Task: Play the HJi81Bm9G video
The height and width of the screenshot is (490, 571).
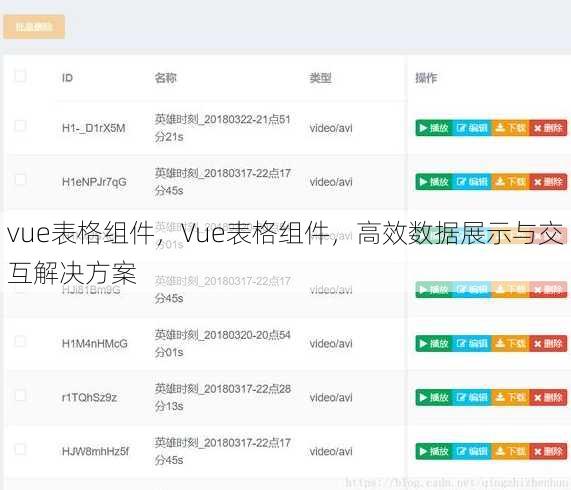Action: pos(434,289)
